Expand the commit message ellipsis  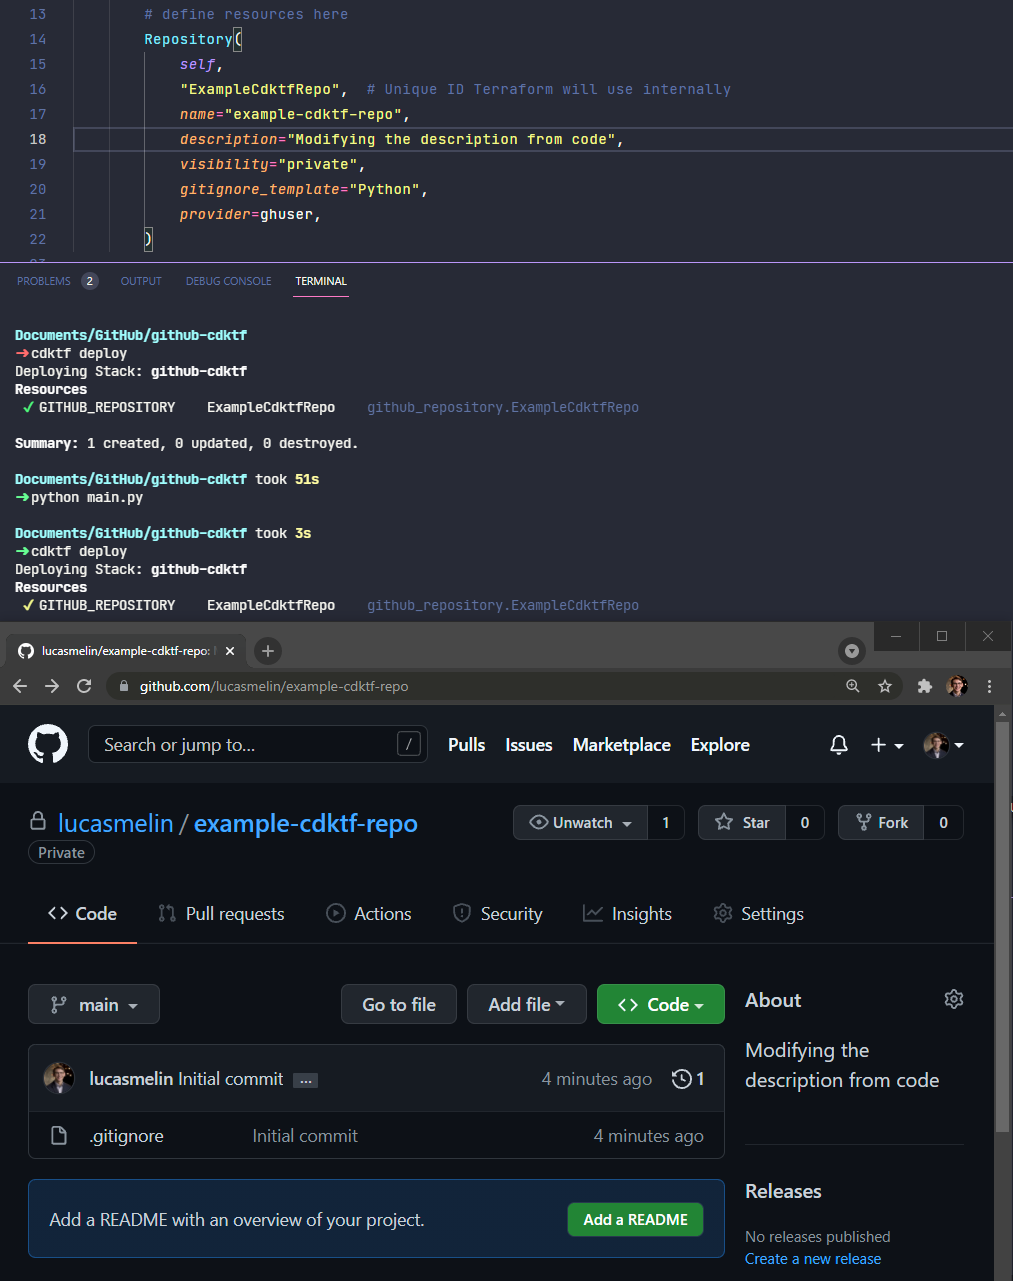click(306, 1080)
